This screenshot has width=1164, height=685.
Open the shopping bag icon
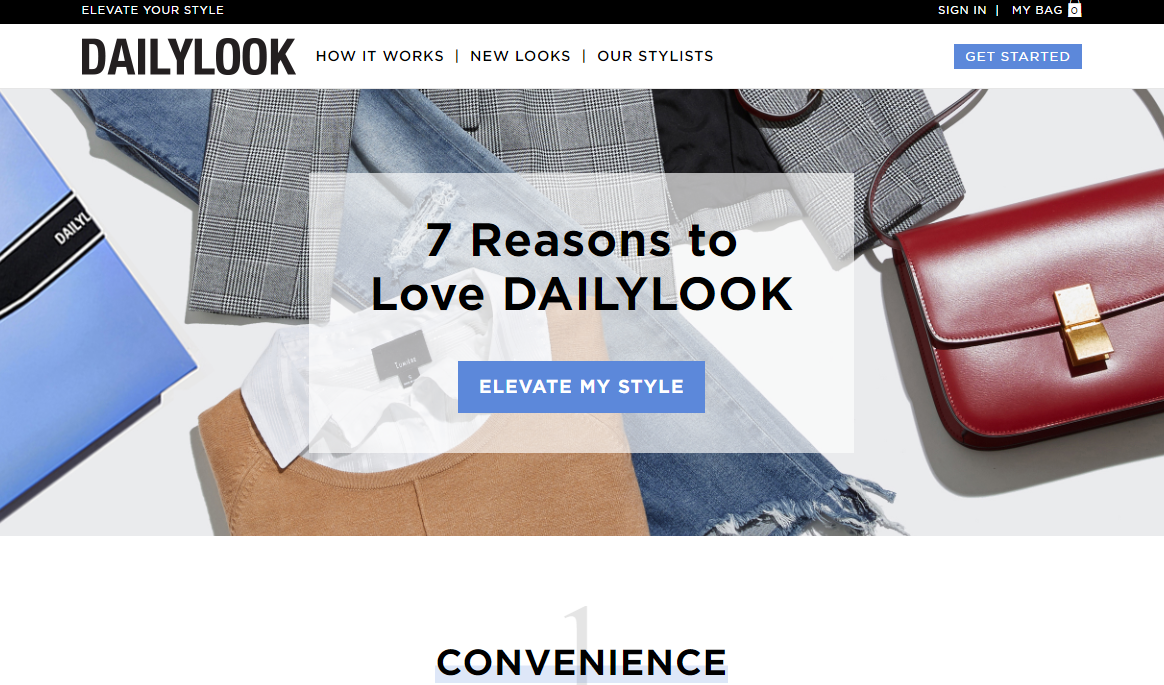point(1074,9)
